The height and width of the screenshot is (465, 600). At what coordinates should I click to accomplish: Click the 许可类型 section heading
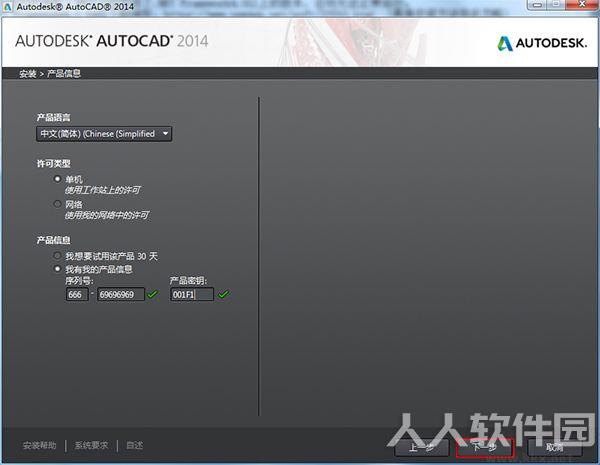point(54,163)
